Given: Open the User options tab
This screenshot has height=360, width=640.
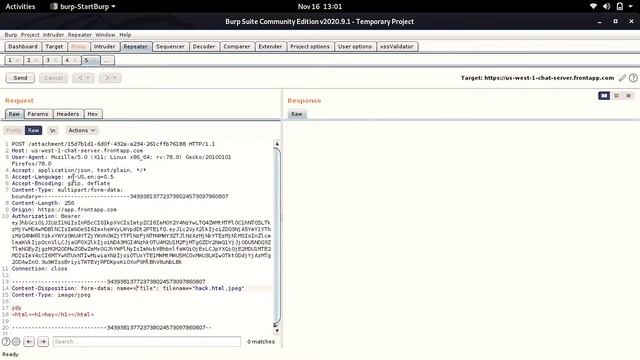Looking at the screenshot, I should tap(355, 47).
